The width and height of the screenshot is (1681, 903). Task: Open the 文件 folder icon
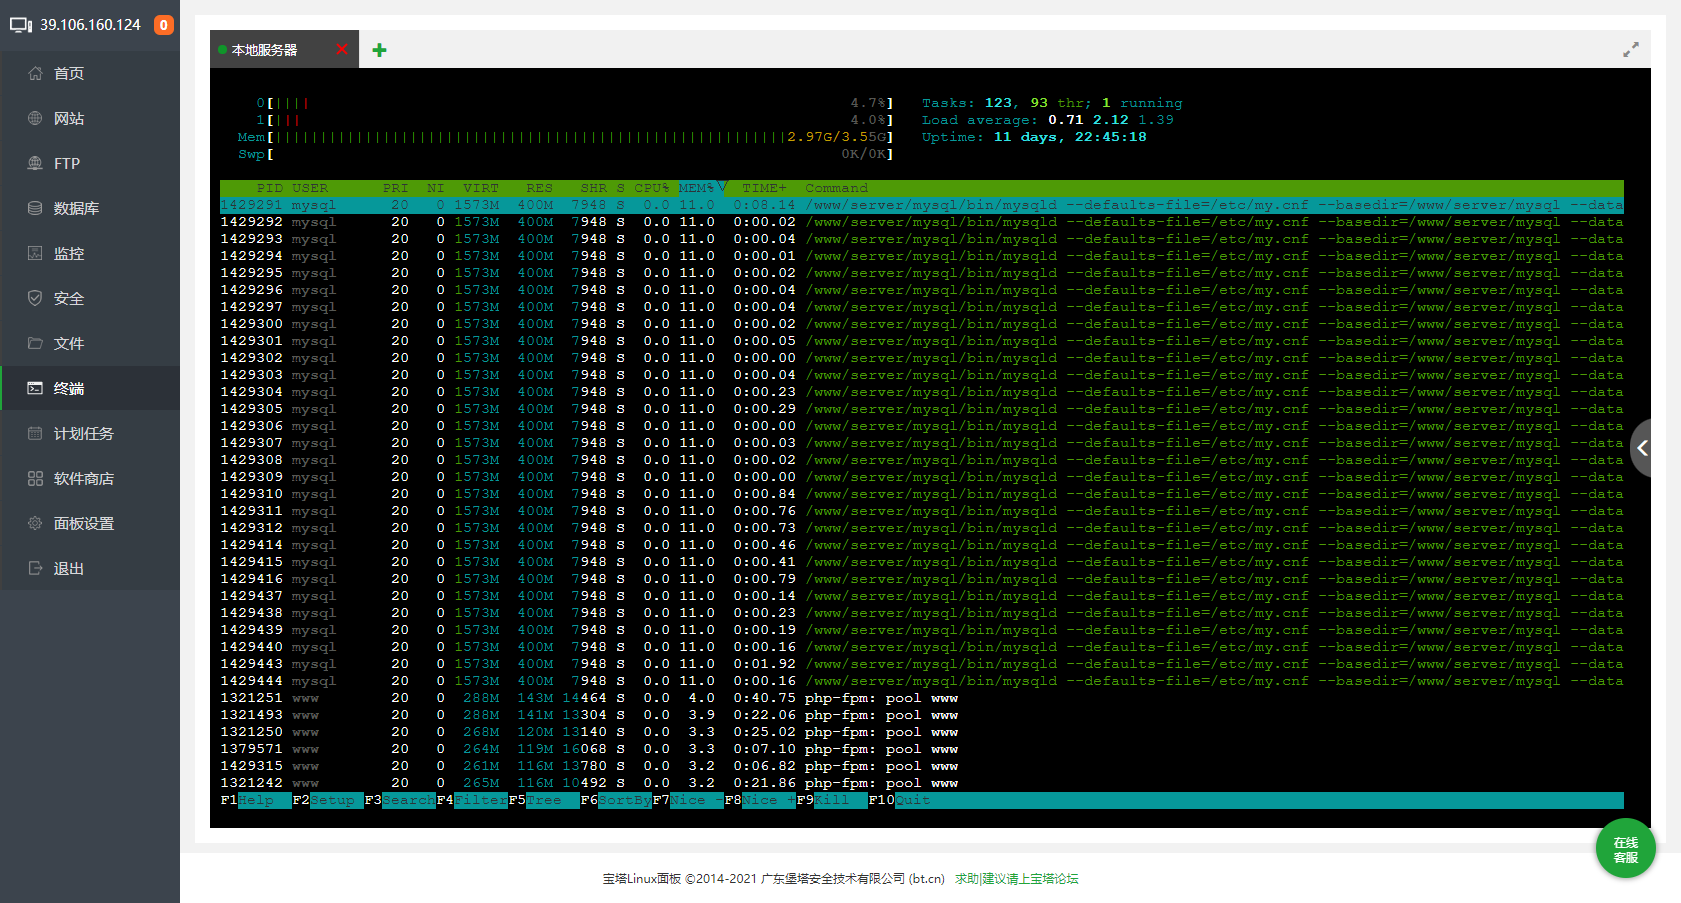(35, 343)
